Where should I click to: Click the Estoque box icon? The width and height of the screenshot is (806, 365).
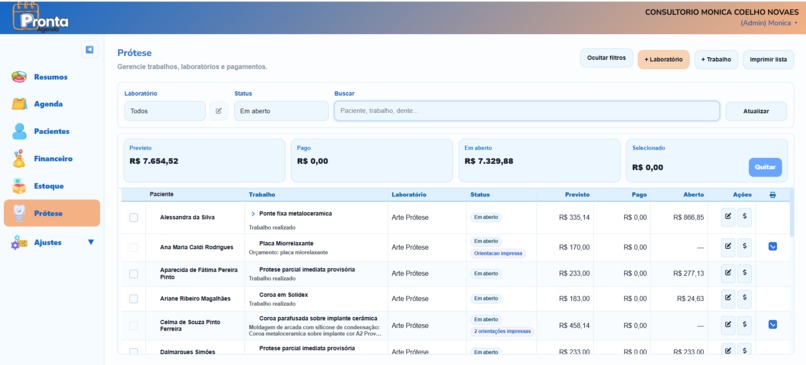pyautogui.click(x=19, y=186)
